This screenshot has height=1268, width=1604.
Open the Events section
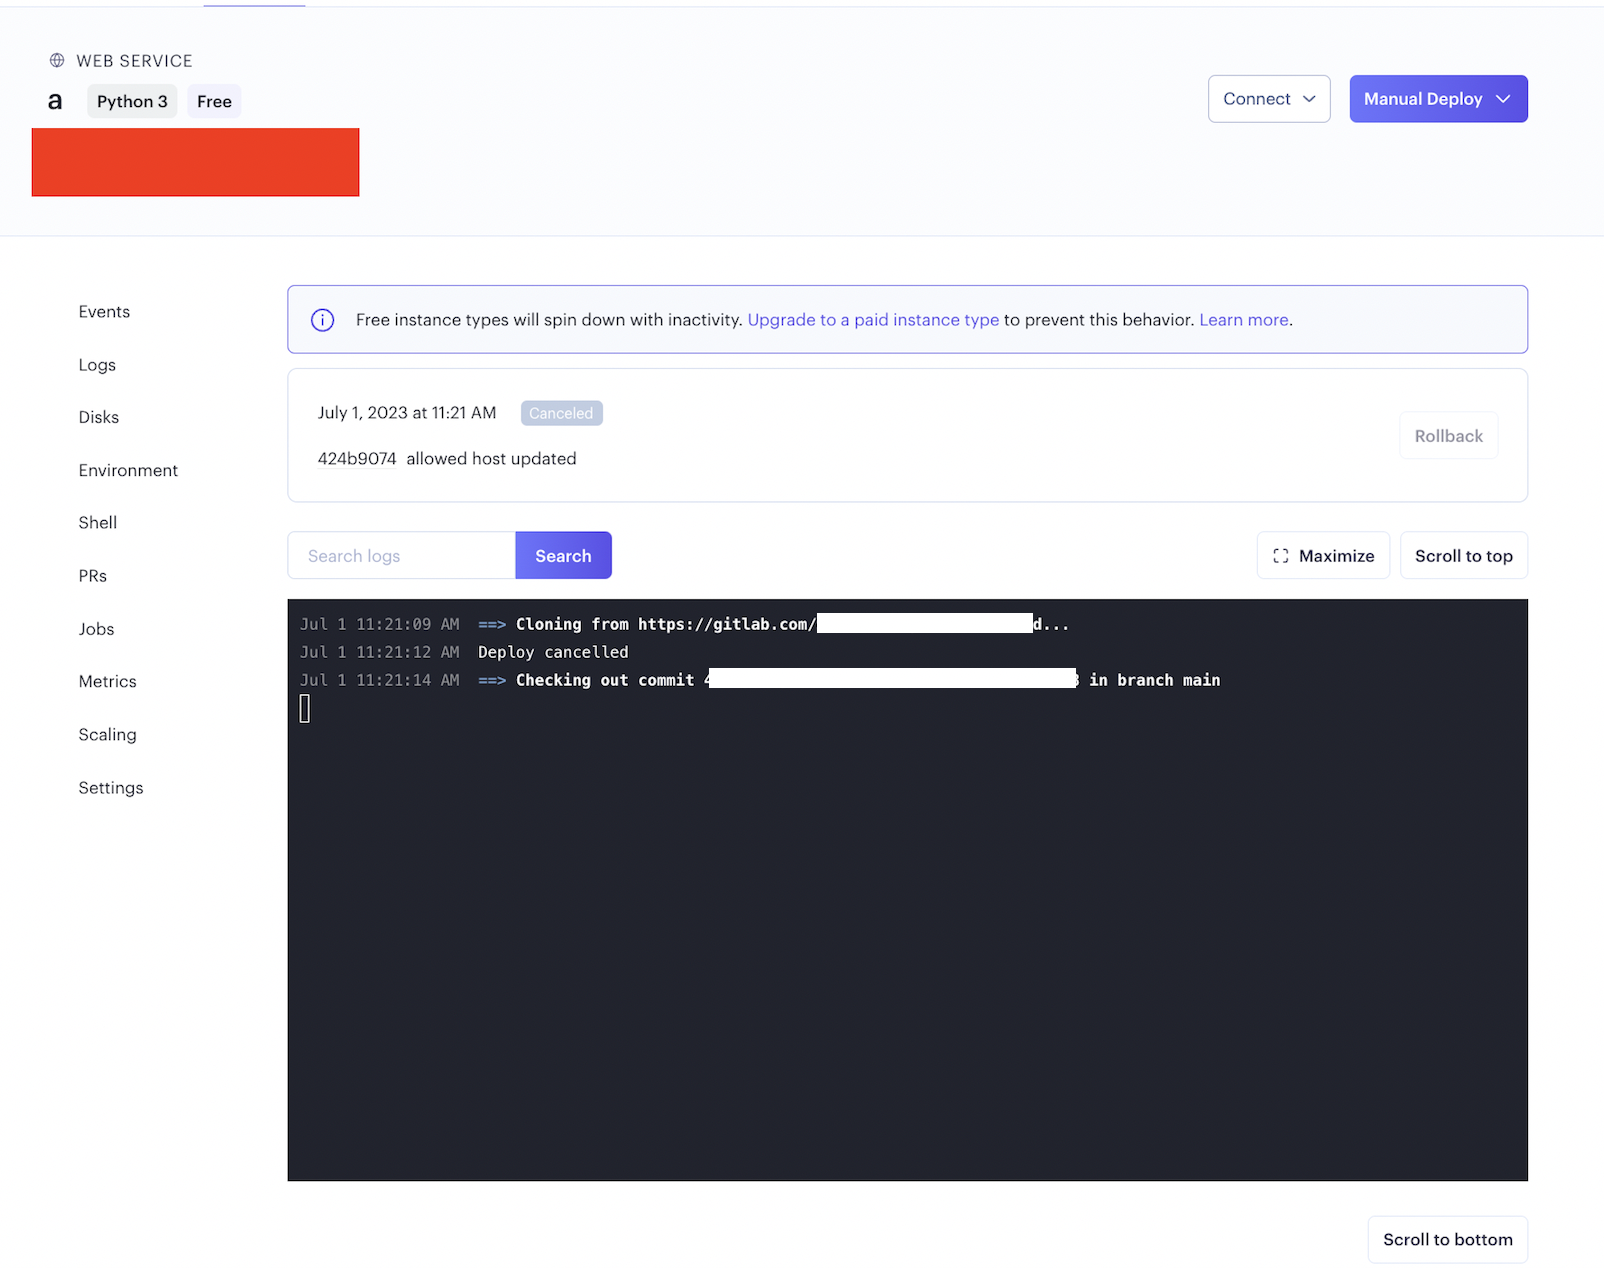pos(105,312)
